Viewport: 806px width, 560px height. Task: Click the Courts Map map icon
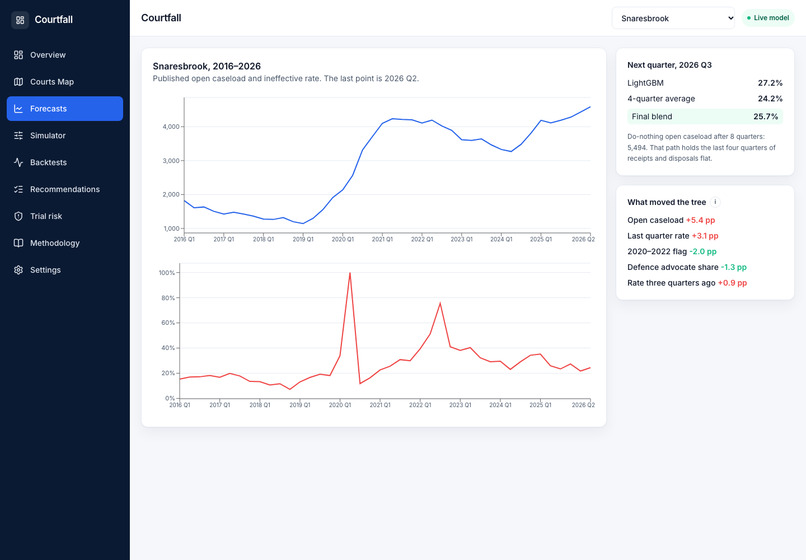(x=19, y=82)
